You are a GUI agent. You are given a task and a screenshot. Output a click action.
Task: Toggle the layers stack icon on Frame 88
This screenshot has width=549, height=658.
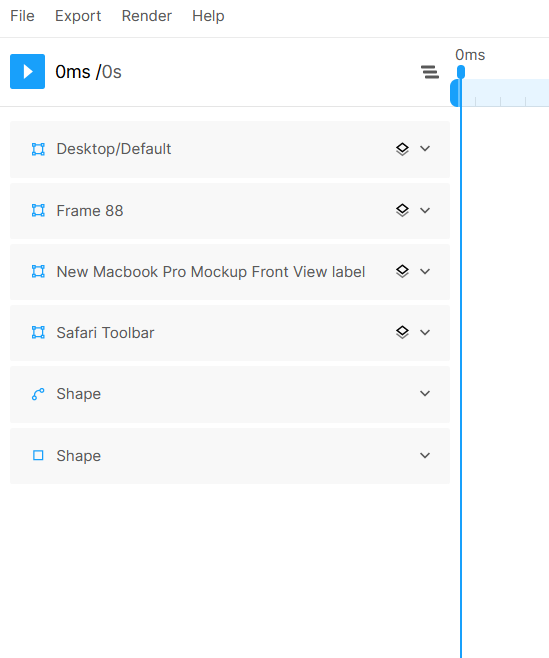[402, 210]
